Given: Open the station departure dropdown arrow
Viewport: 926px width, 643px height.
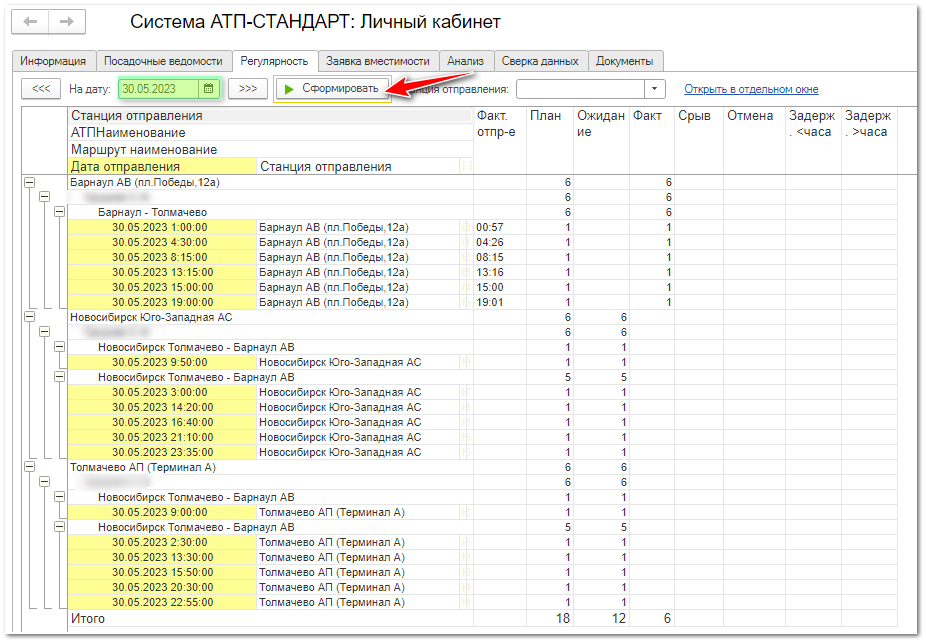Looking at the screenshot, I should pyautogui.click(x=655, y=89).
